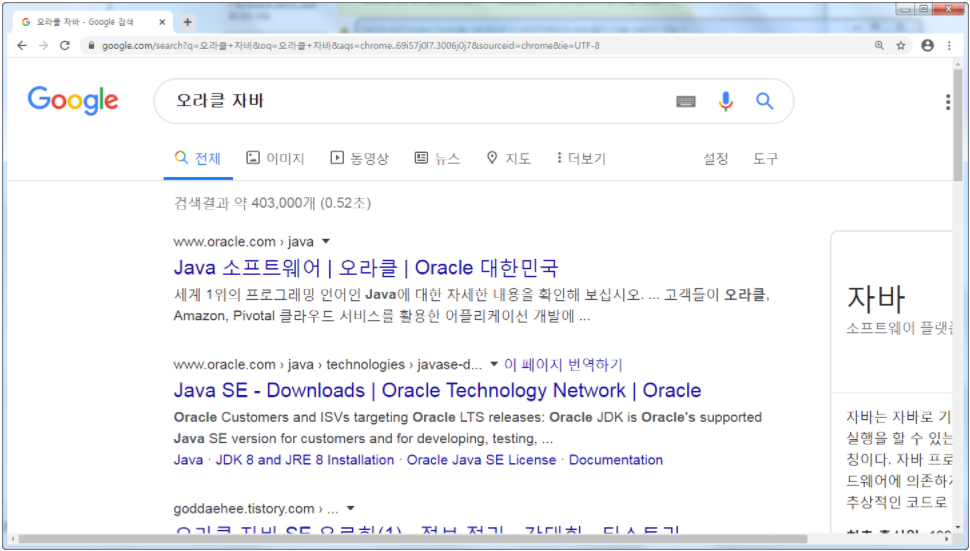Image resolution: width=970 pixels, height=551 pixels.
Task: Click the address bar URL
Action: coord(350,45)
